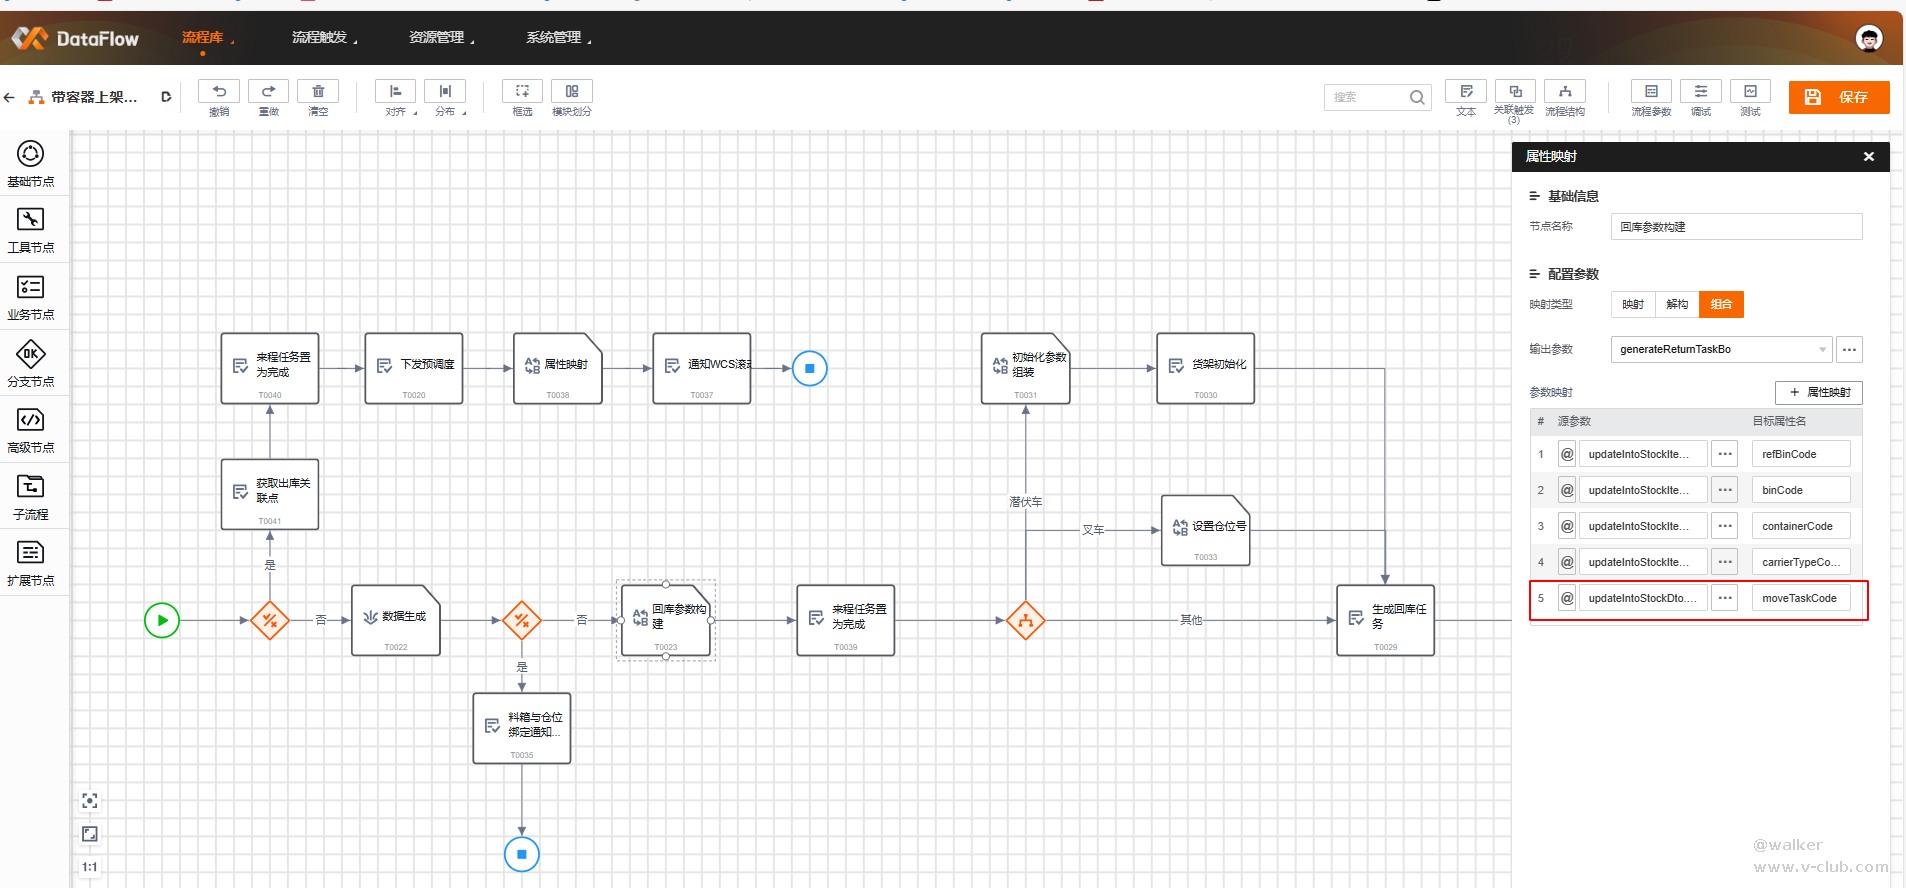
Task: Clear the canvas with 清空 trash icon
Action: pyautogui.click(x=318, y=91)
